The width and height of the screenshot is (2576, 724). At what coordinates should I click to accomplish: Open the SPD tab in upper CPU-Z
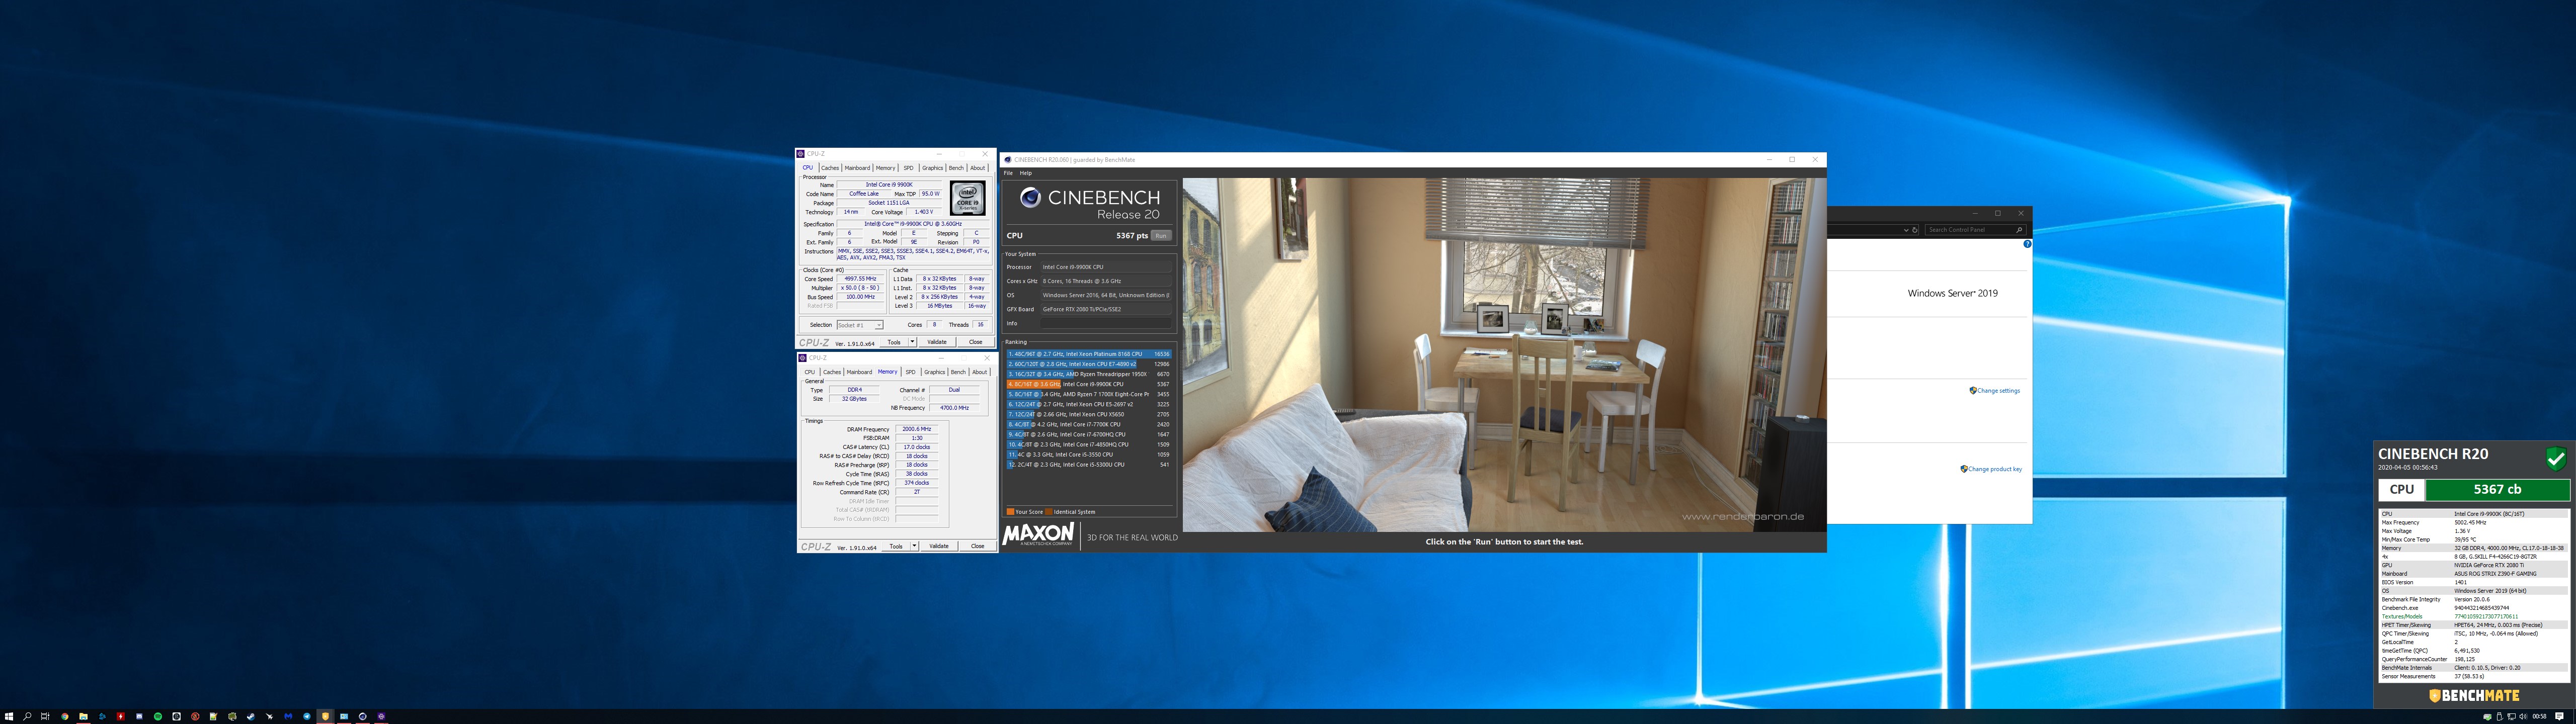[x=909, y=168]
